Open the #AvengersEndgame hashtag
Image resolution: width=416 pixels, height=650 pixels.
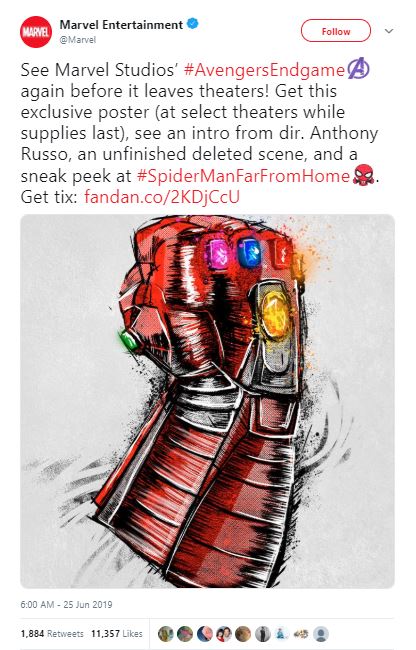tap(264, 70)
